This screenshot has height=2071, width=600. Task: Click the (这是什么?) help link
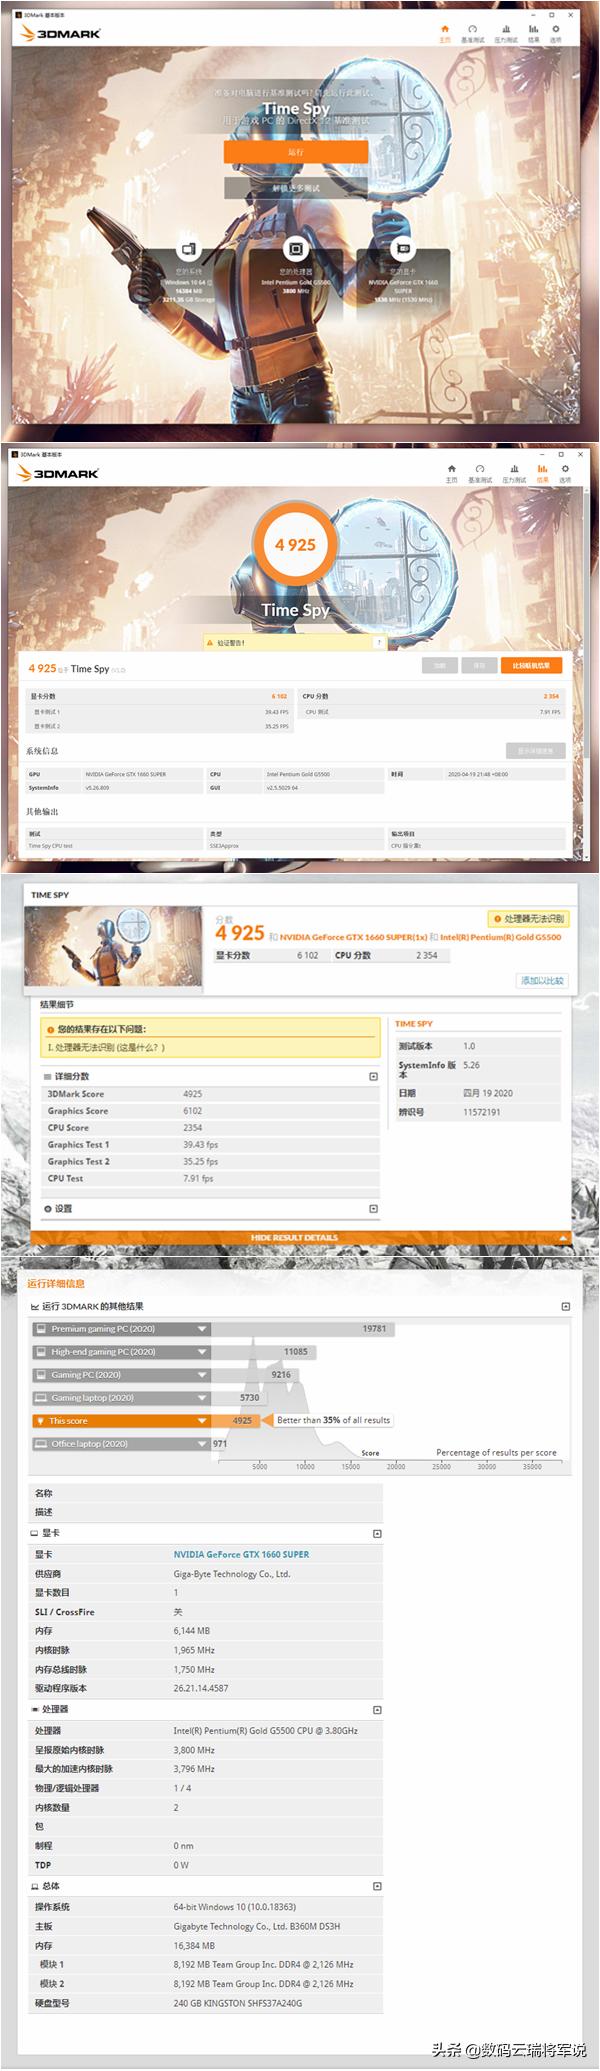tap(142, 1047)
